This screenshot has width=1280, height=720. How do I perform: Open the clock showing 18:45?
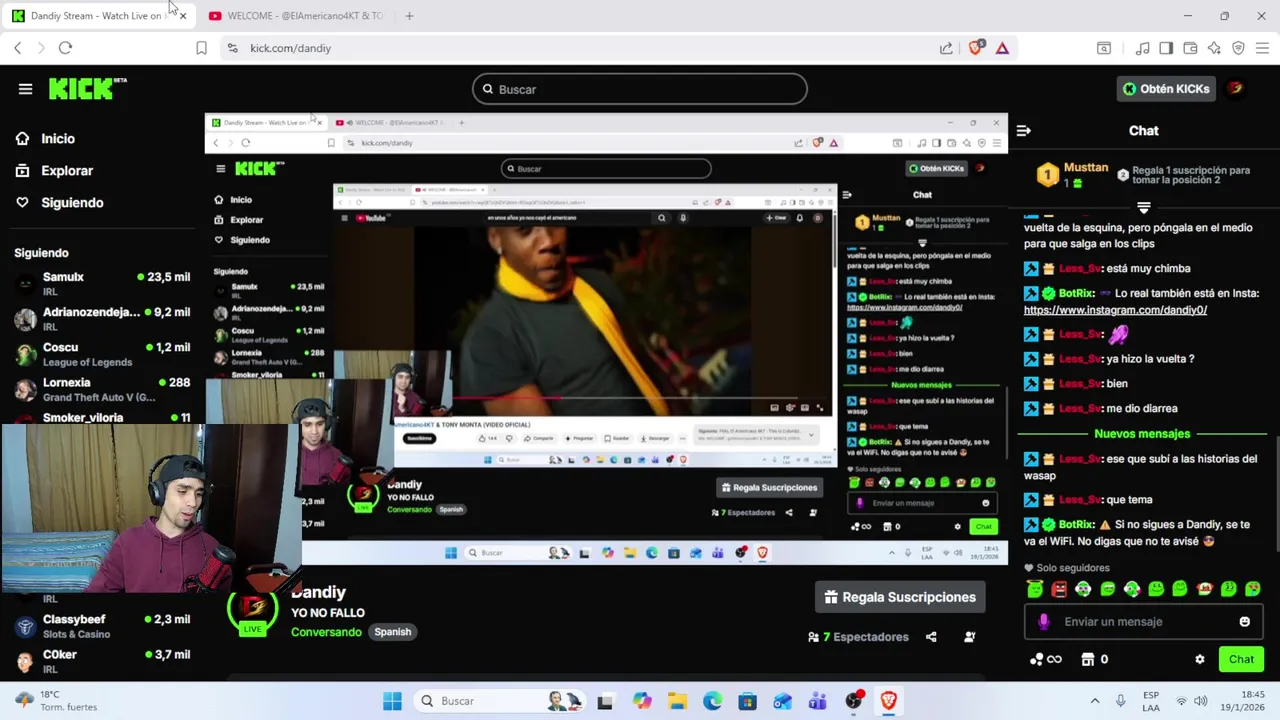(x=1241, y=700)
